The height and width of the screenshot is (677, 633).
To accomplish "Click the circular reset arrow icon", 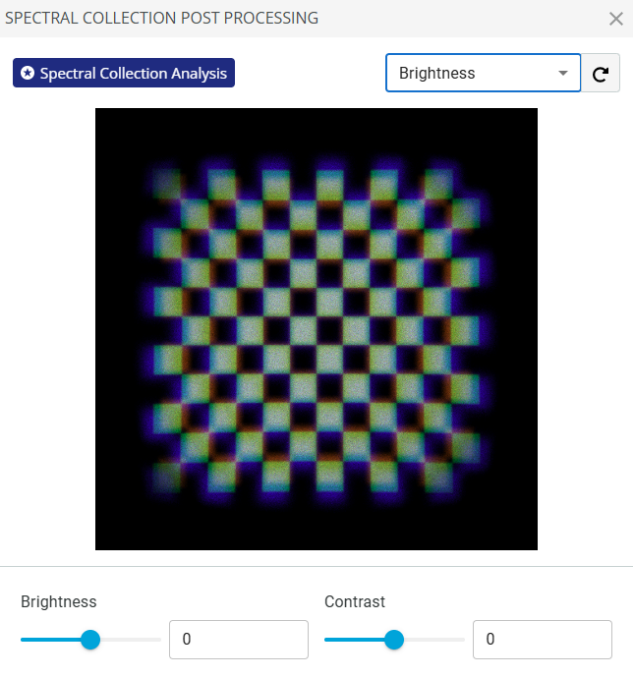I will 601,74.
